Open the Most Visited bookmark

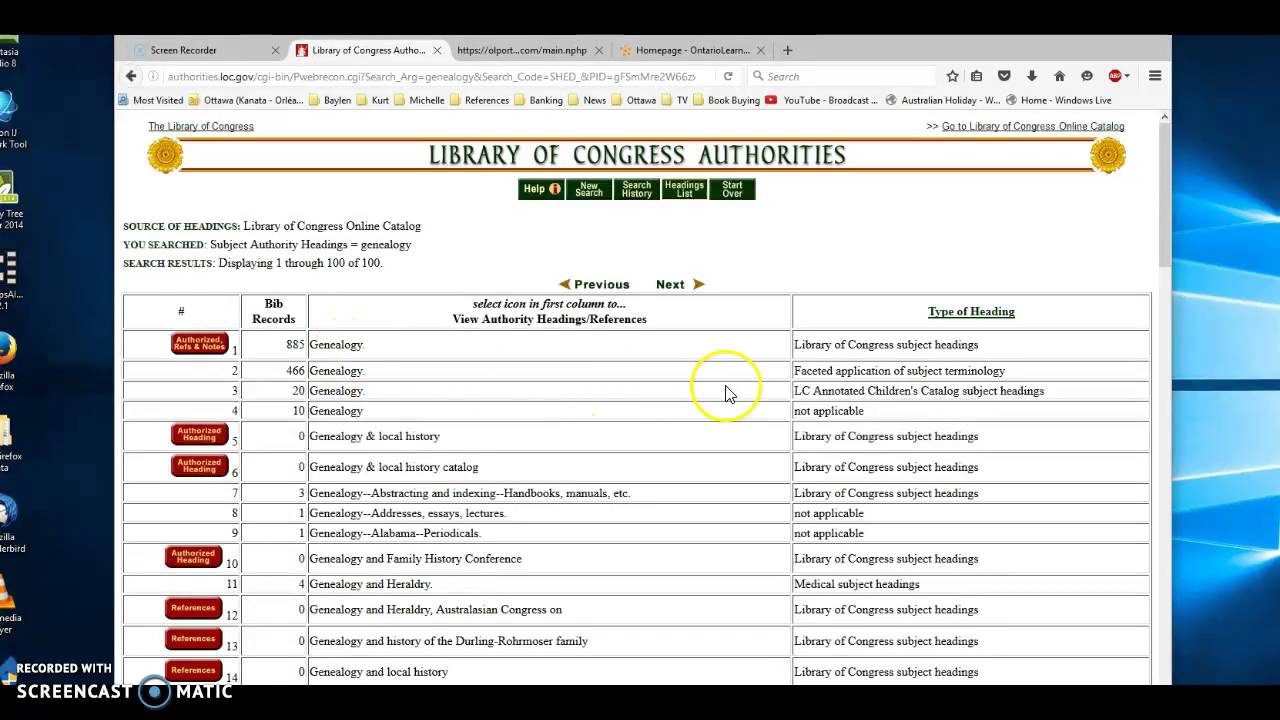click(151, 100)
